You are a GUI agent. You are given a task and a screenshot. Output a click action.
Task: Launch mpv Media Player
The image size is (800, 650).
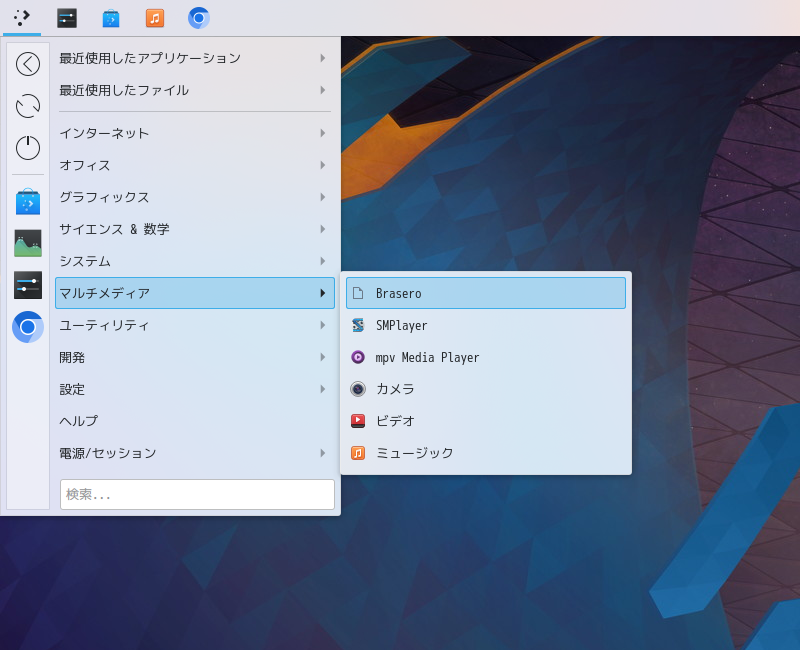click(486, 357)
